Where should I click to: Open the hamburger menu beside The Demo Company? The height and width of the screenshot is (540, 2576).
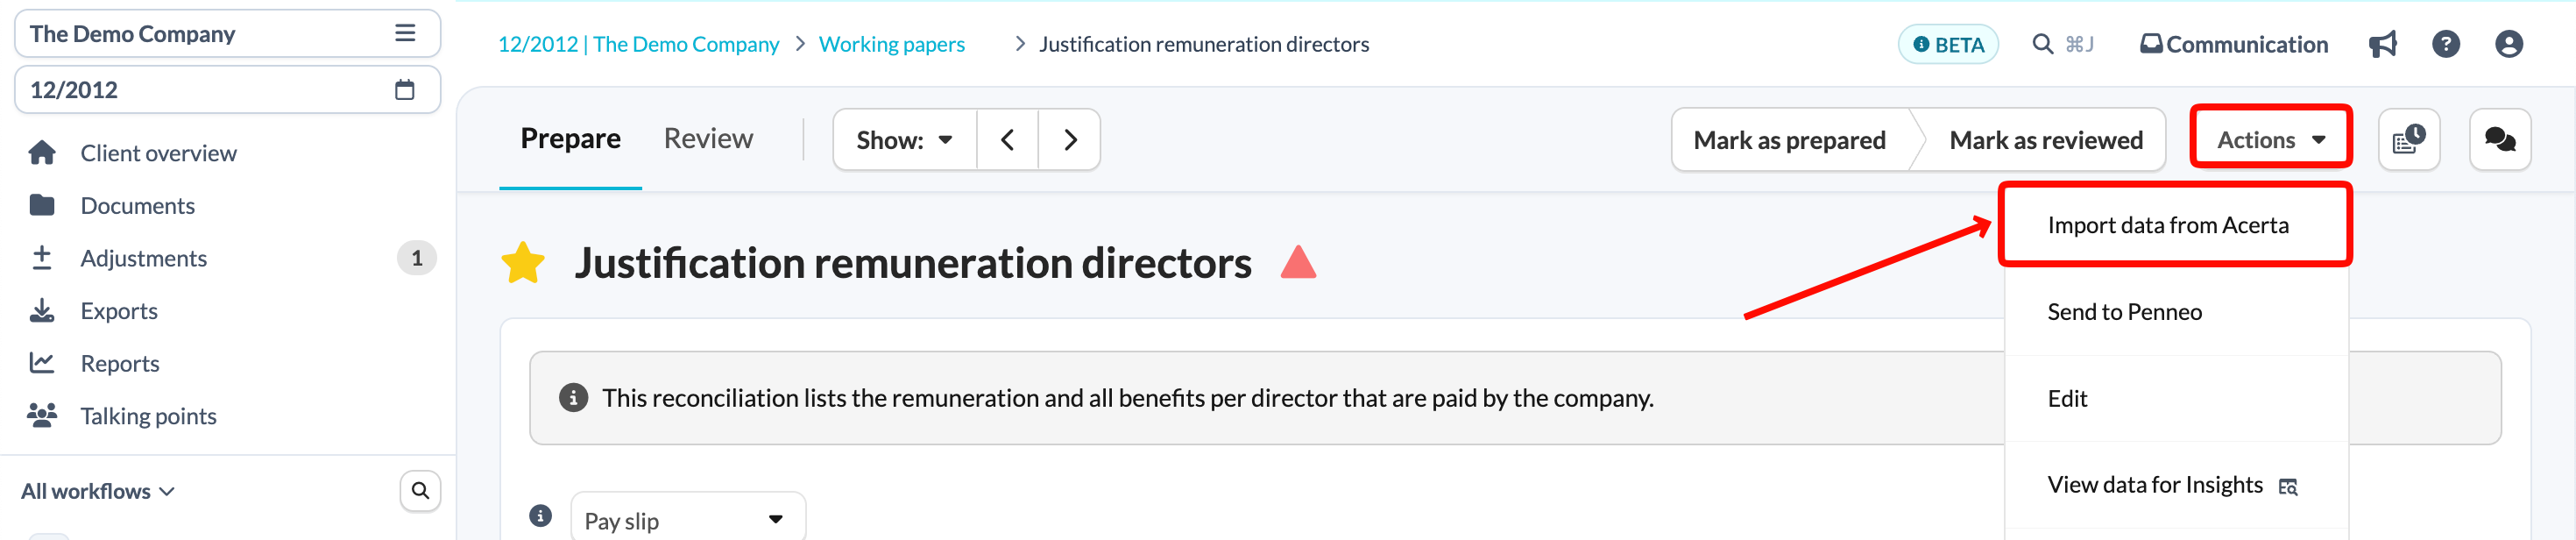[405, 33]
